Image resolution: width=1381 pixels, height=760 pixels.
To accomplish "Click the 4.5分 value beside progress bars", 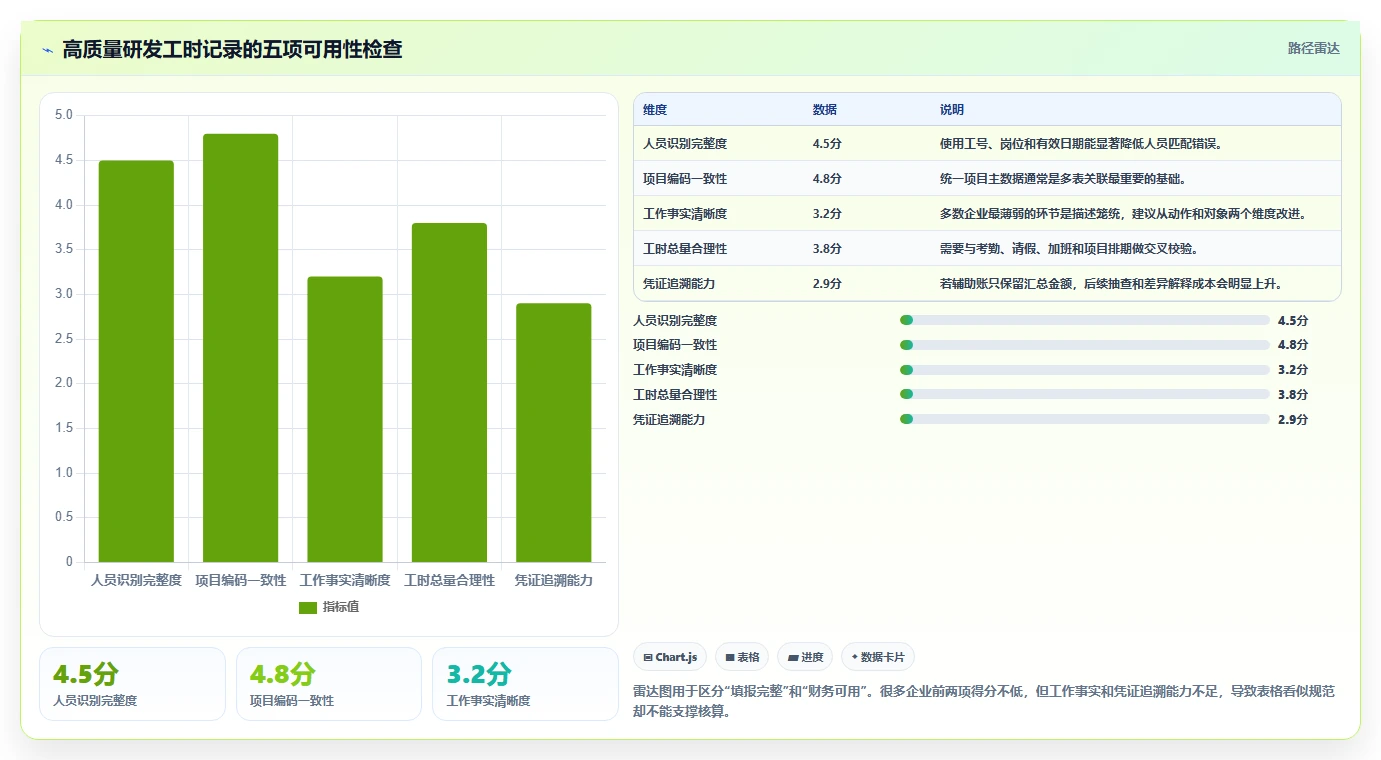I will coord(1293,320).
